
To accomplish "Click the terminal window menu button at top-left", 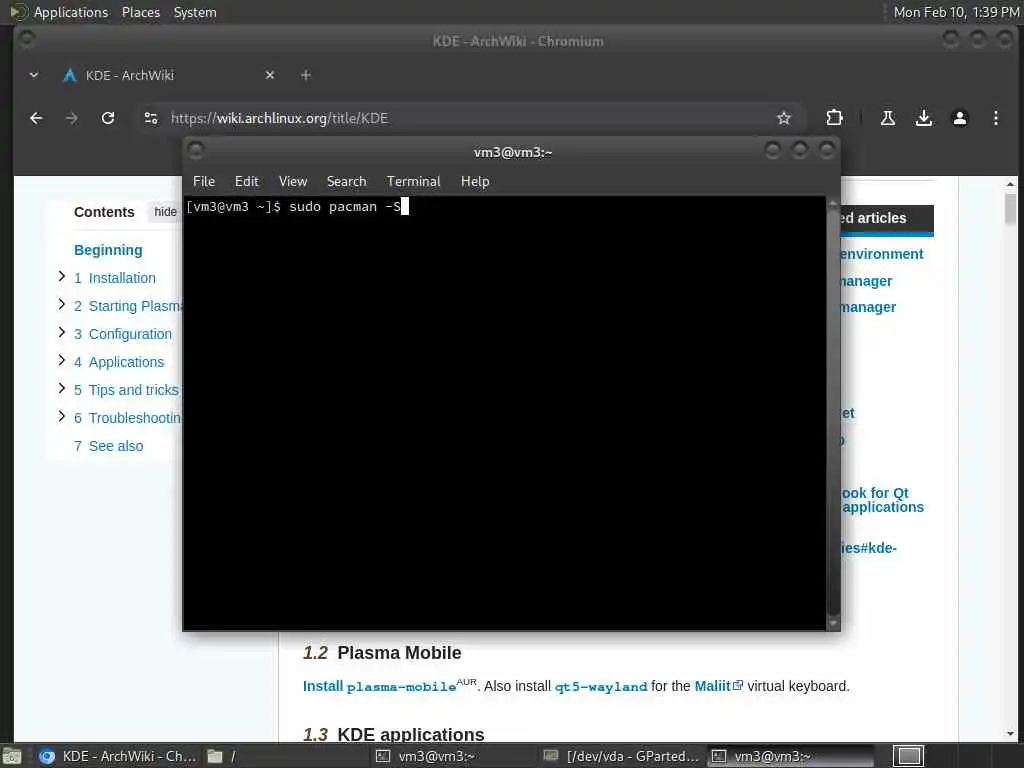I will (x=196, y=150).
